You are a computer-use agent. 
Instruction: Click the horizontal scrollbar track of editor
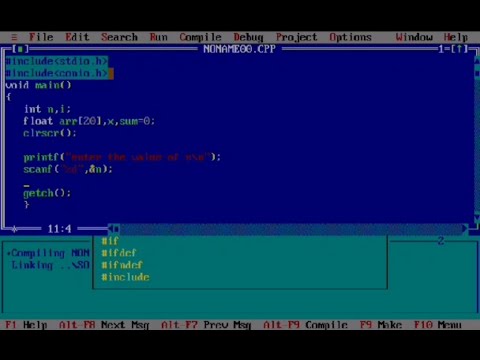click(291, 229)
